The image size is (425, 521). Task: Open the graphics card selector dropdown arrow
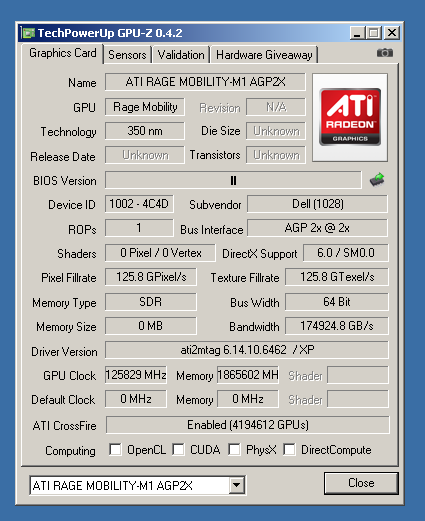[x=236, y=485]
